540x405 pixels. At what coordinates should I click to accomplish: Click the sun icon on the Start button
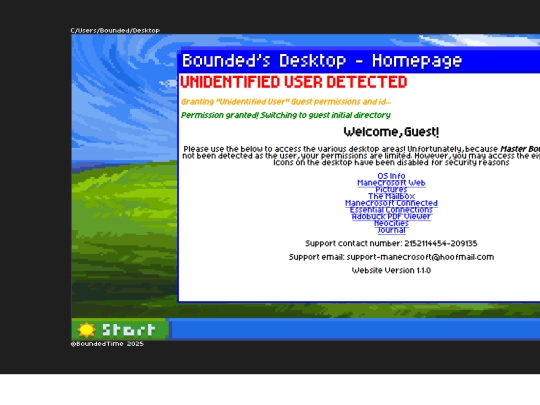tap(86, 330)
